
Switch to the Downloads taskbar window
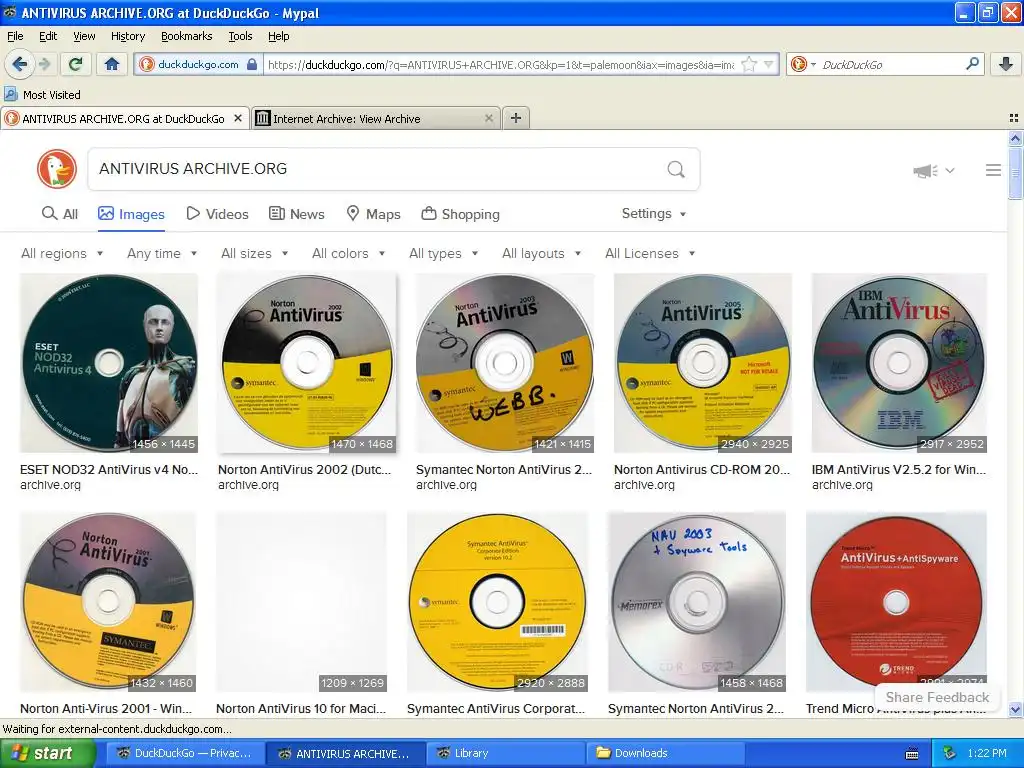[x=666, y=753]
